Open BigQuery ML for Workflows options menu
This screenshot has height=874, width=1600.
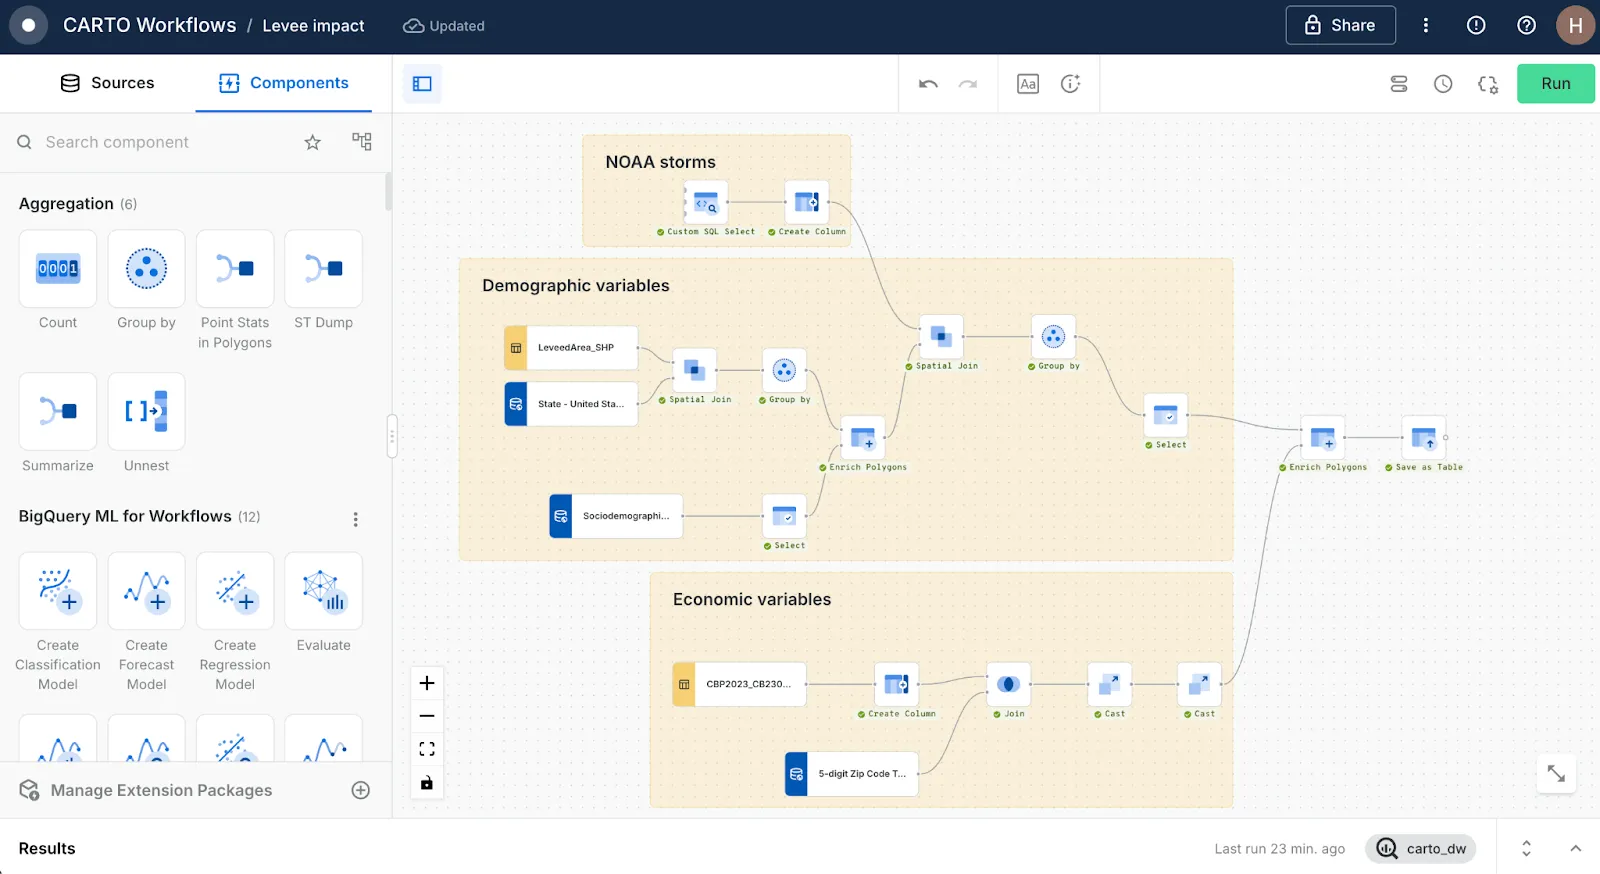[x=355, y=519]
